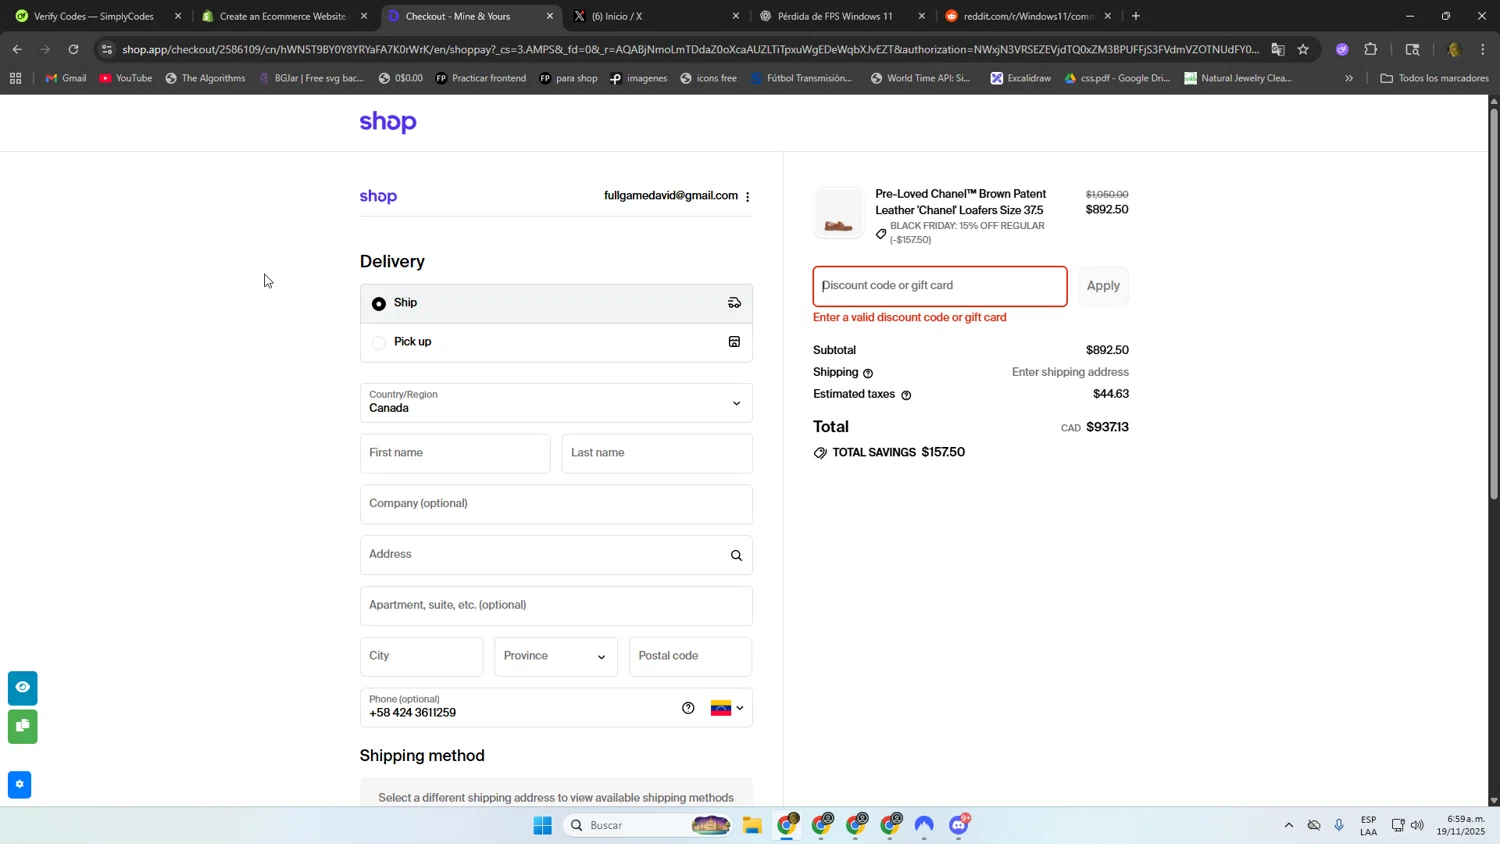Click the Postal code field
This screenshot has height=844, width=1500.
point(690,656)
